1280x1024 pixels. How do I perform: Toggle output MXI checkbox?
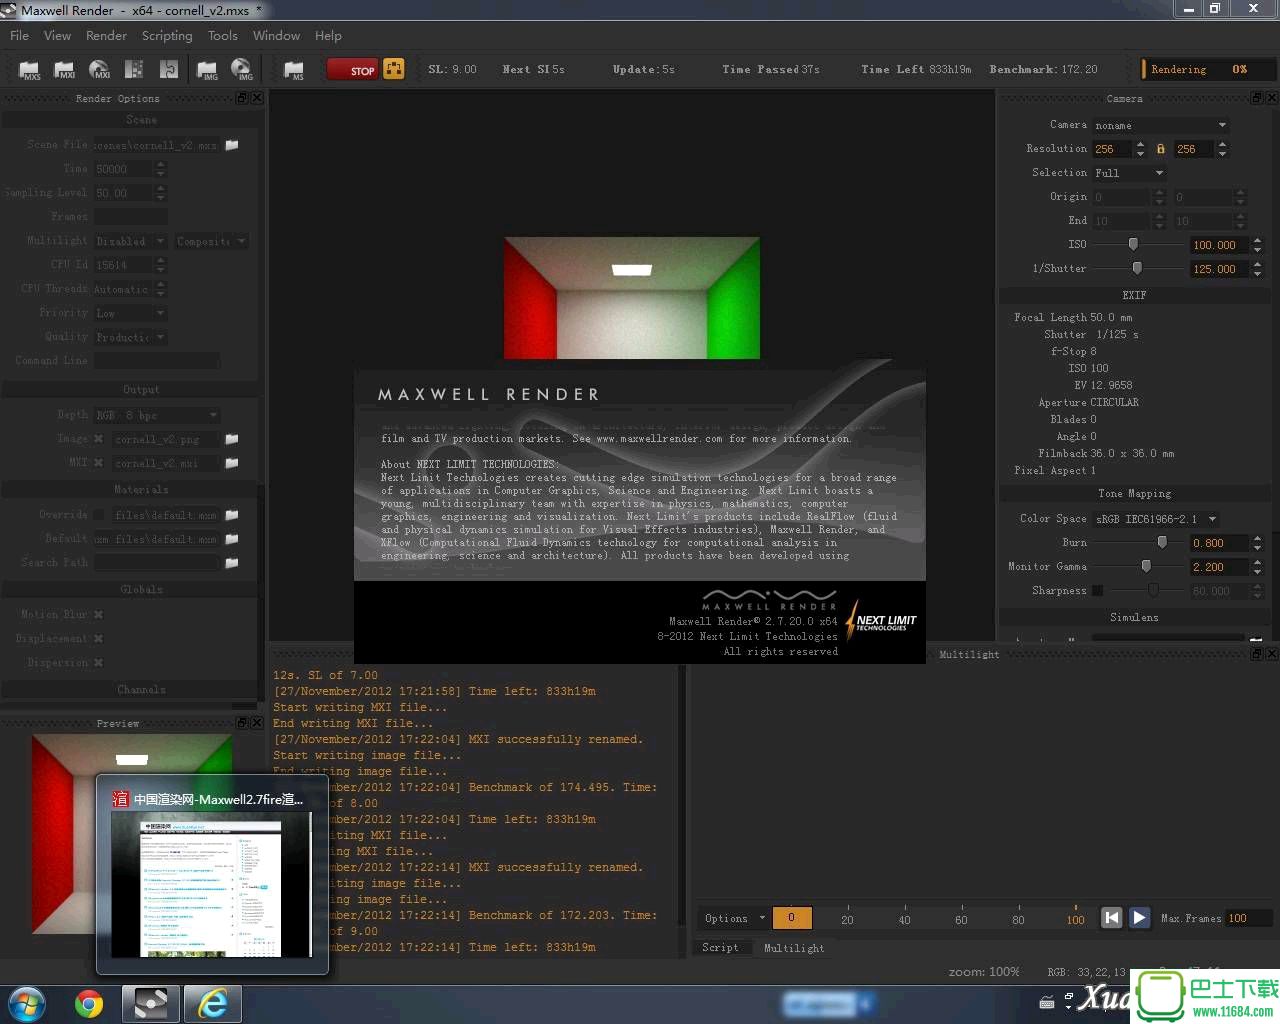[x=99, y=463]
